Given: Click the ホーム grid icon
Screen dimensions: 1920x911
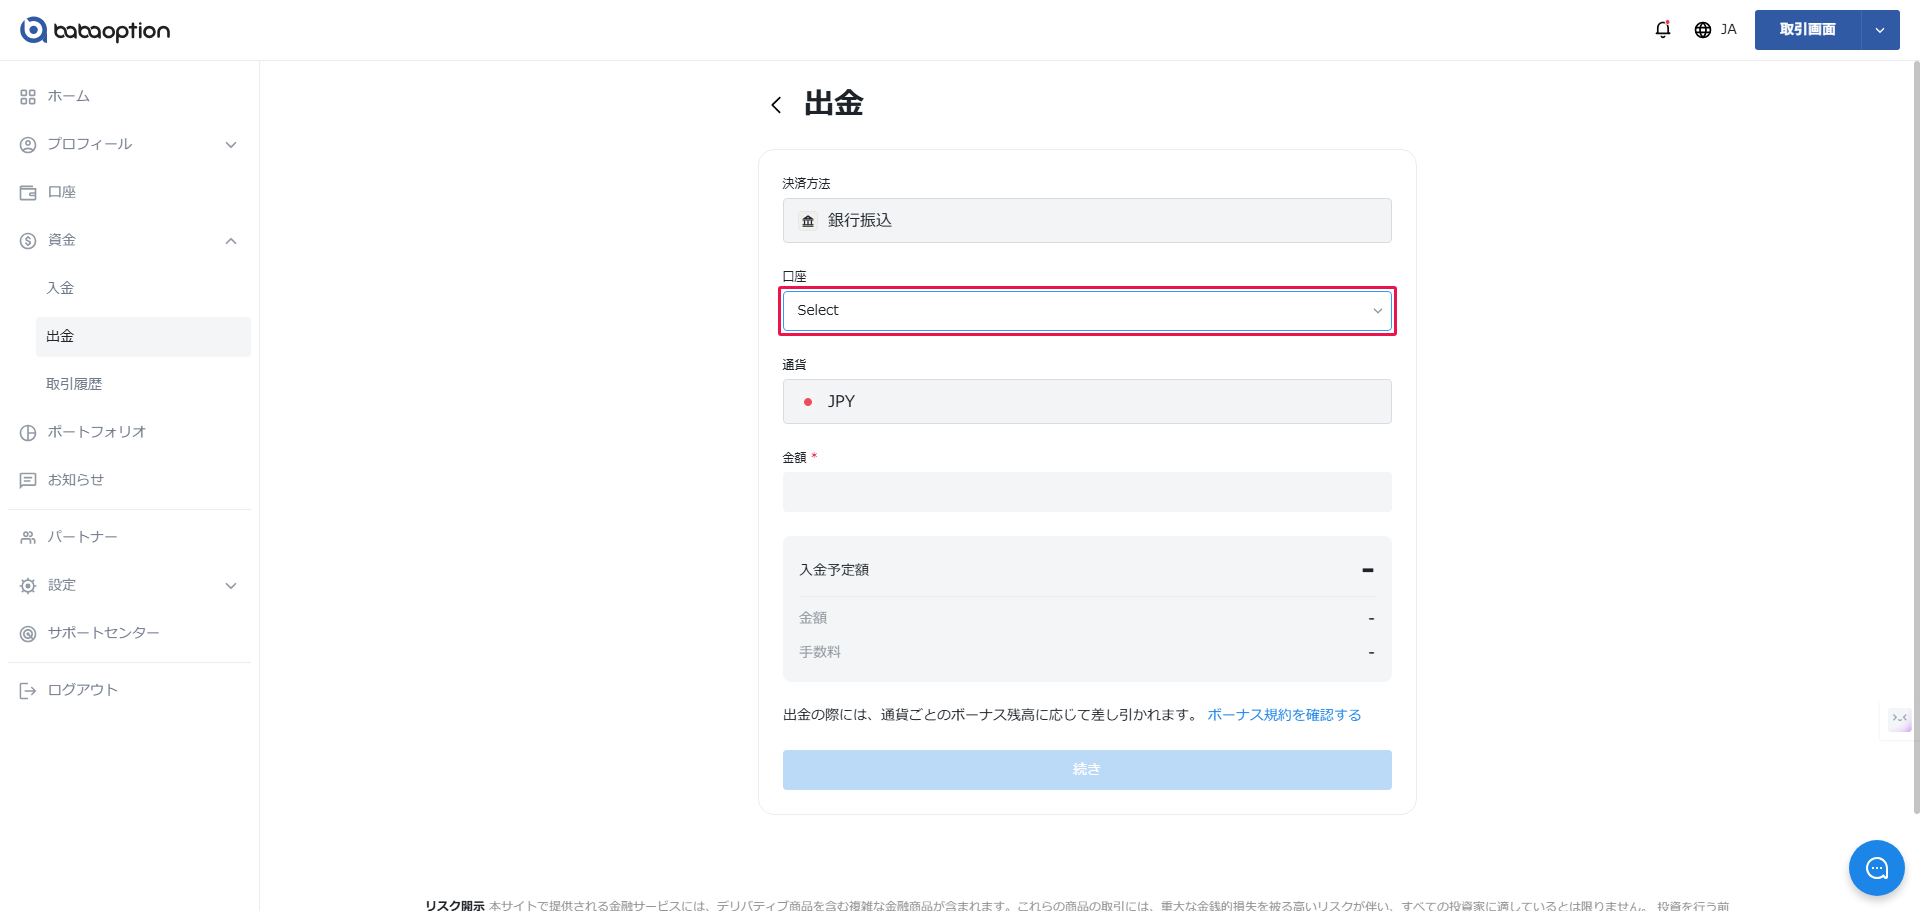Looking at the screenshot, I should click(28, 97).
